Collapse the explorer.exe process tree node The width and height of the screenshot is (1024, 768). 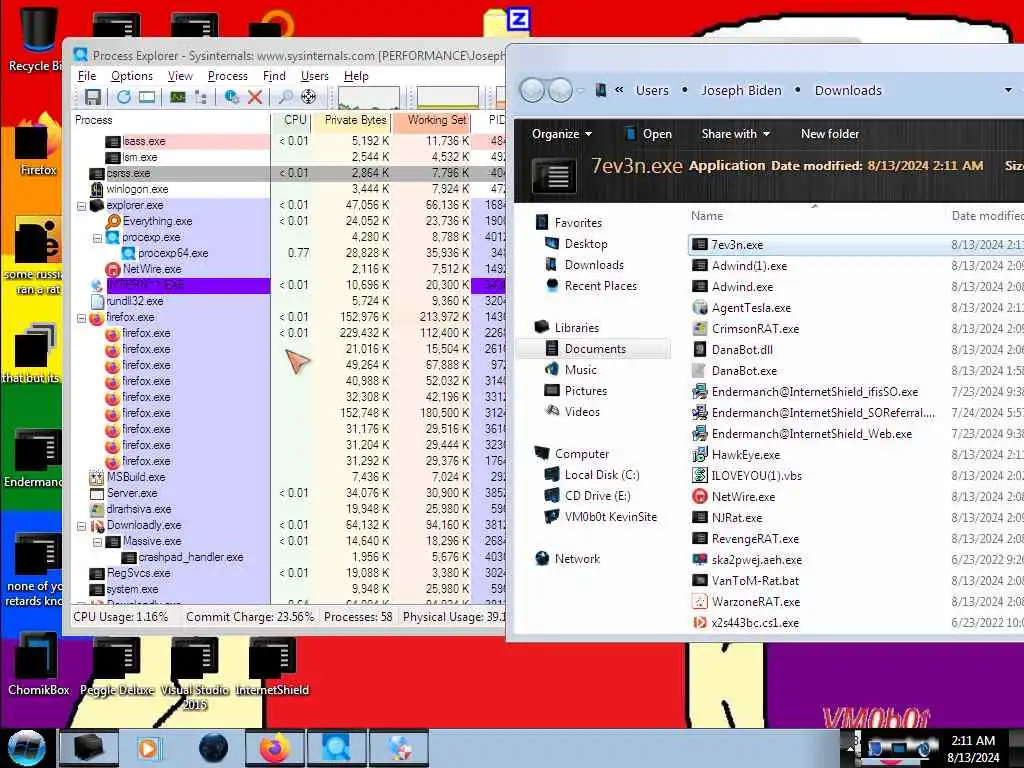click(82, 206)
